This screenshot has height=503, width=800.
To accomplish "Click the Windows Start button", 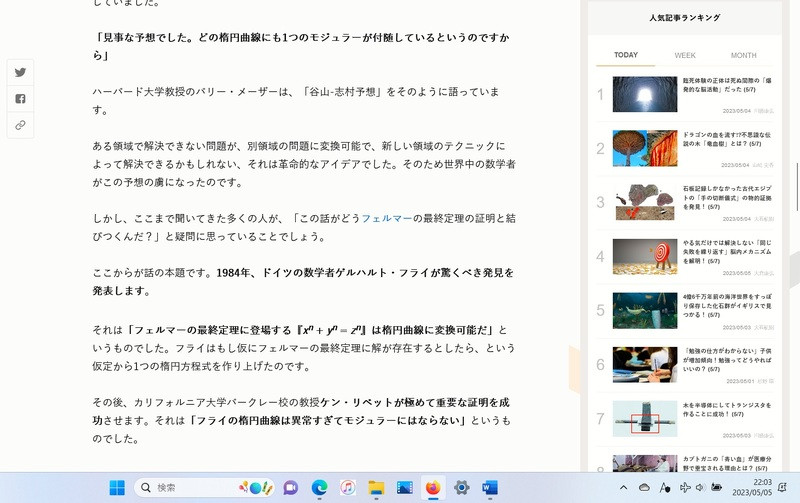I will [x=117, y=487].
